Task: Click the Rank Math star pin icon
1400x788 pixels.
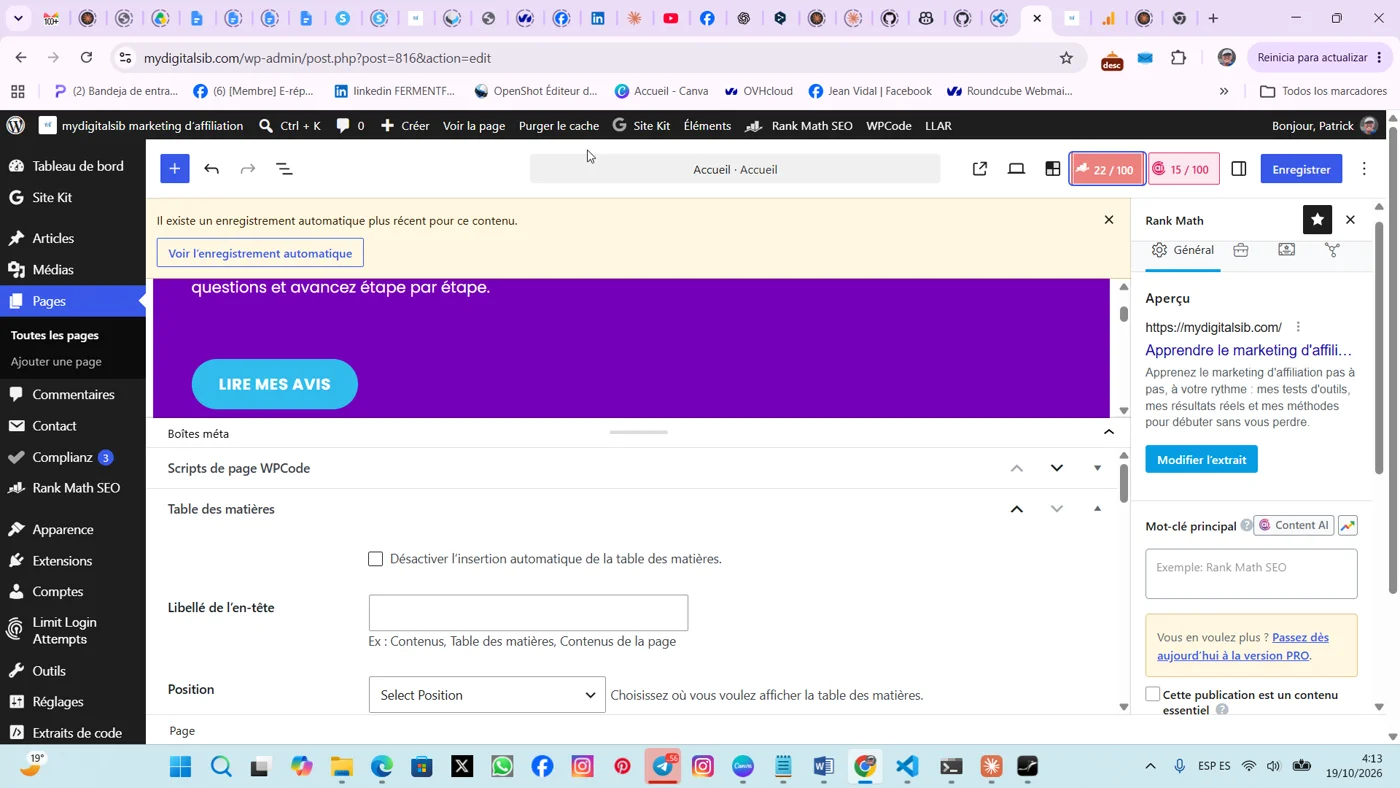Action: click(1317, 220)
